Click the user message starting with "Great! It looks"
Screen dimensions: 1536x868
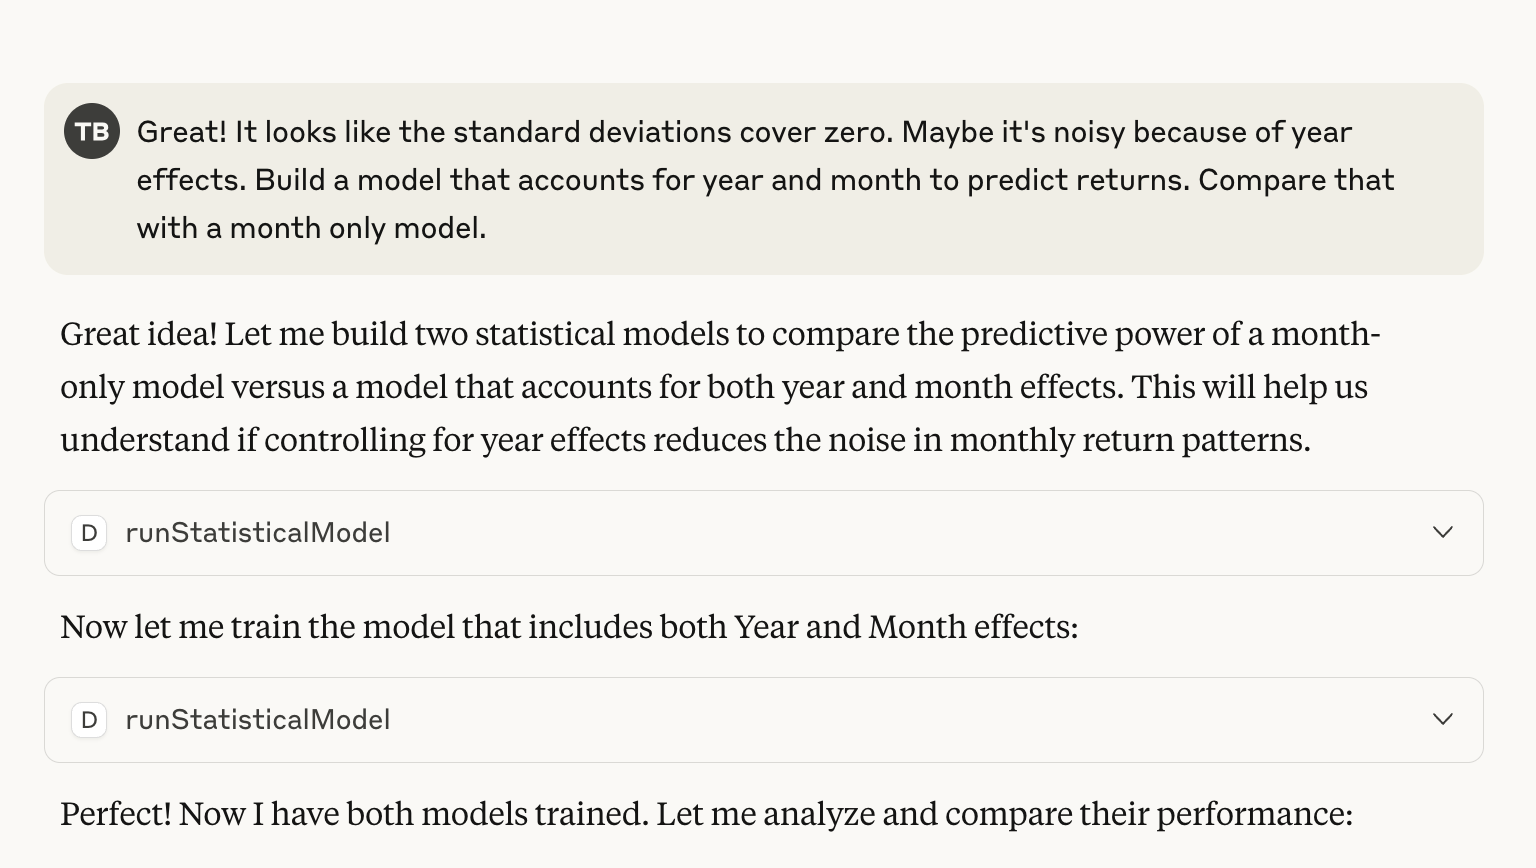(x=744, y=132)
